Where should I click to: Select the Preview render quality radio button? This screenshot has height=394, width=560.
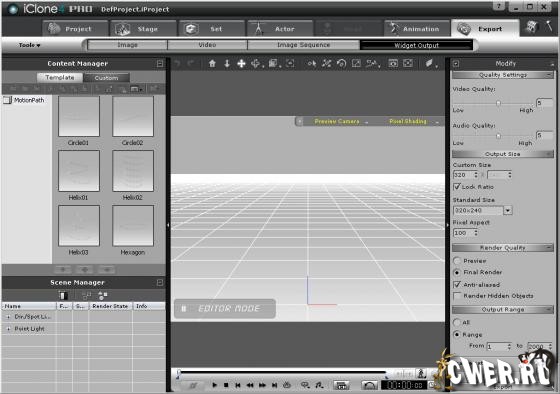457,261
